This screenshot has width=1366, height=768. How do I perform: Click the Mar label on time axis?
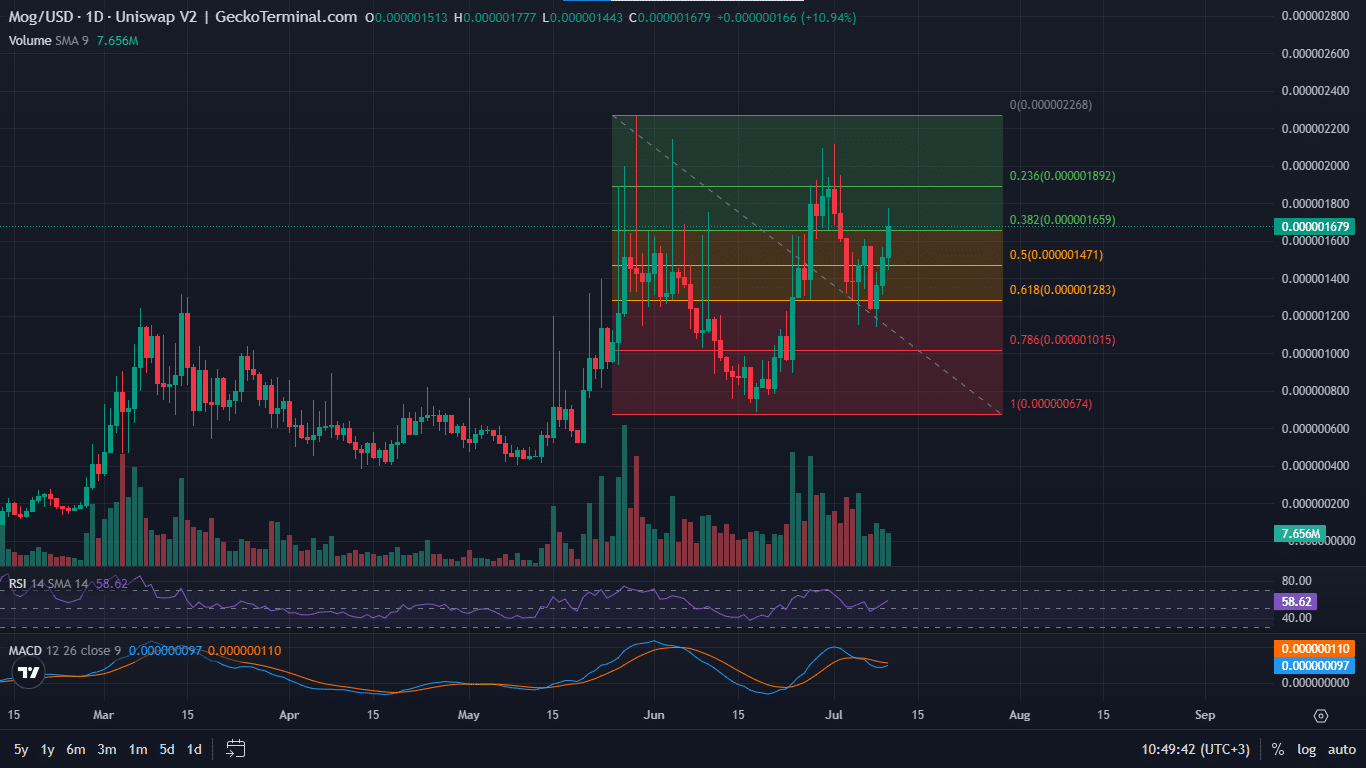pos(103,716)
